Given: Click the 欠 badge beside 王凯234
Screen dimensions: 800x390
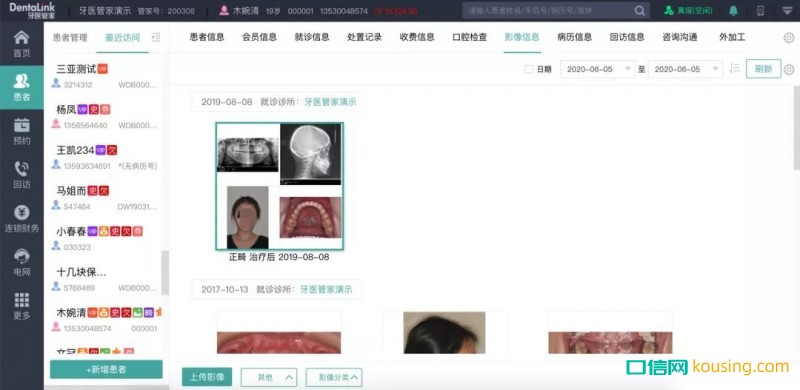Looking at the screenshot, I should click(x=112, y=150).
